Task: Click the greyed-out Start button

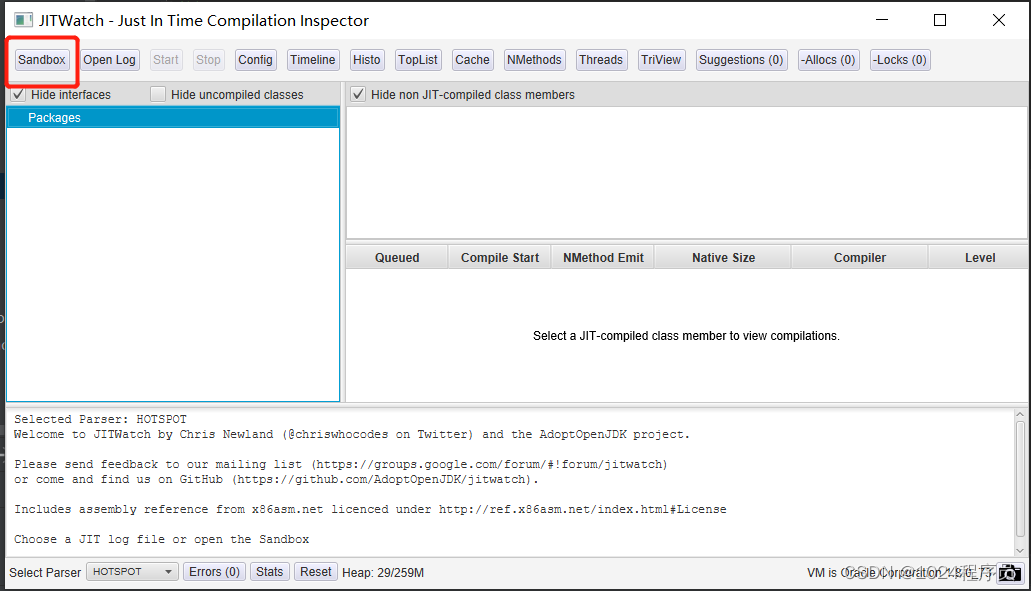Action: pyautogui.click(x=166, y=60)
